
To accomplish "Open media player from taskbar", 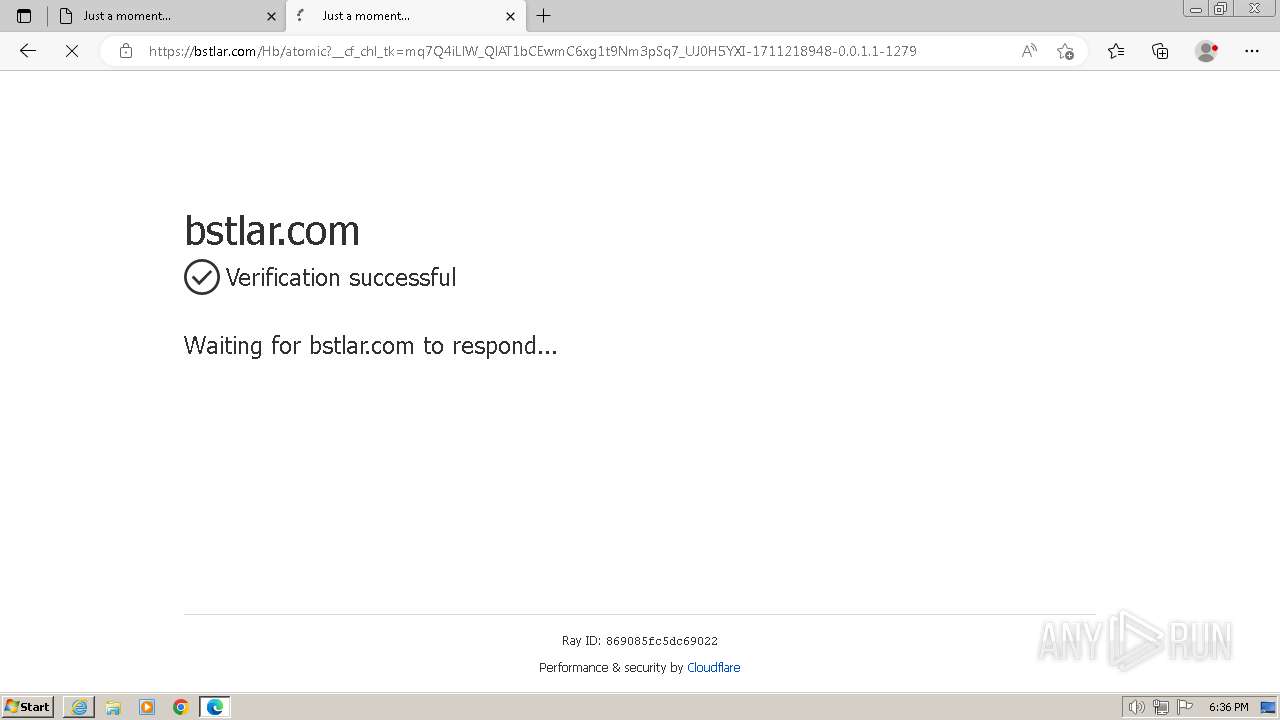I will [x=147, y=707].
